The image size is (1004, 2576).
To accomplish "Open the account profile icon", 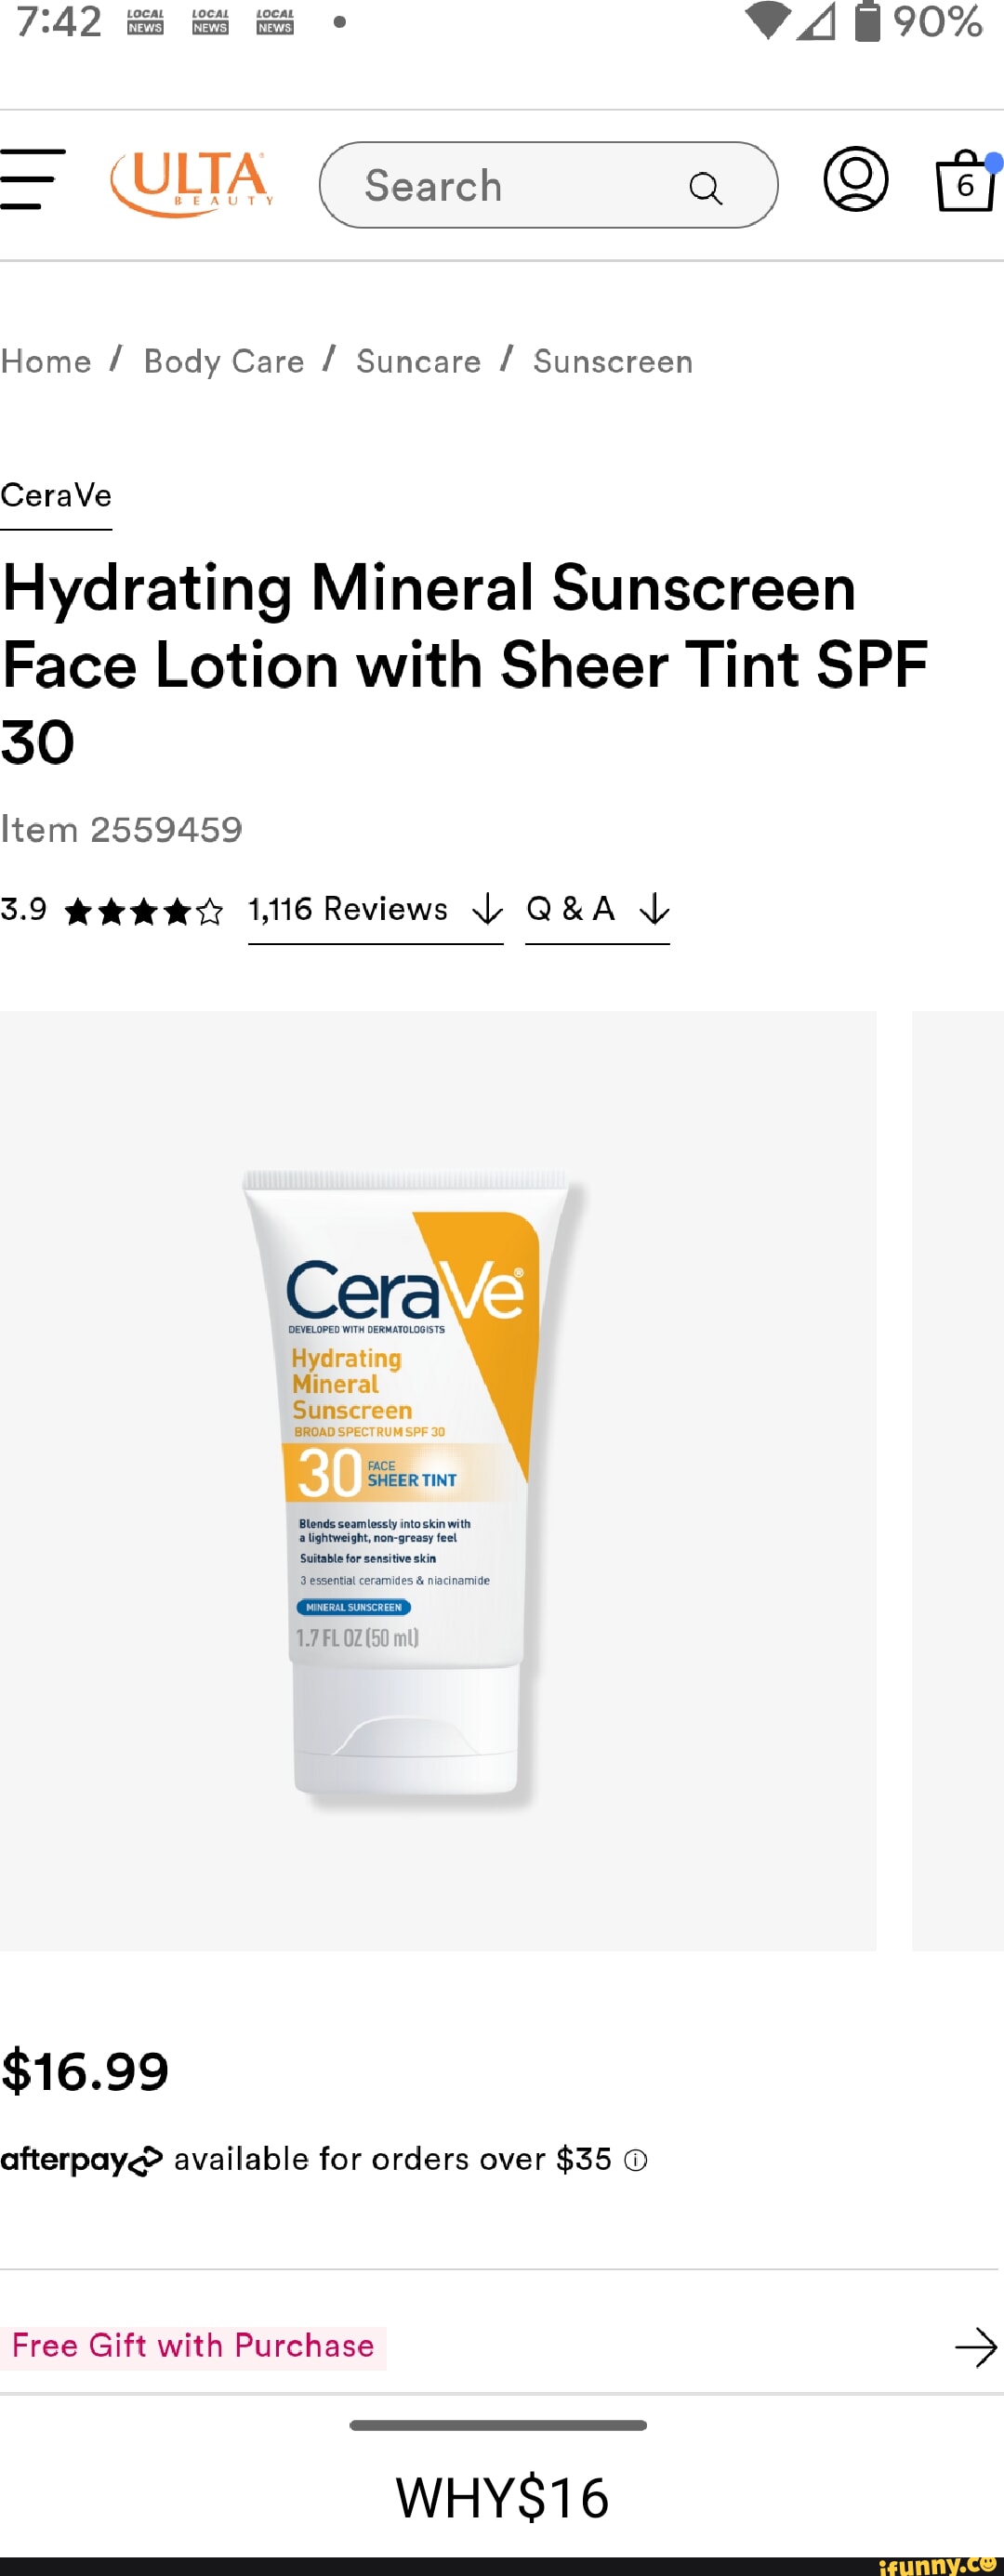I will tap(856, 180).
